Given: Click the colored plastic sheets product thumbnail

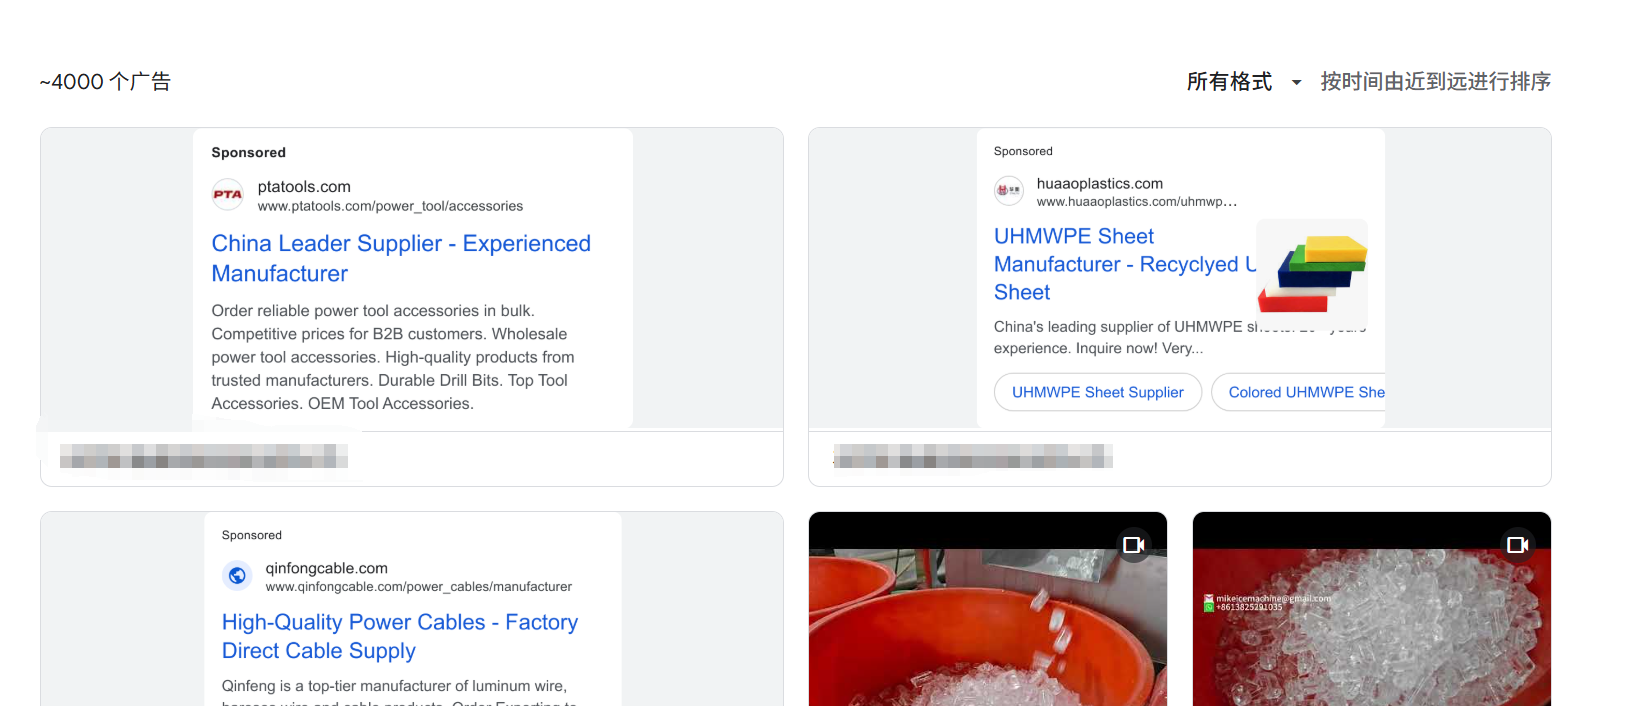Looking at the screenshot, I should [1312, 273].
